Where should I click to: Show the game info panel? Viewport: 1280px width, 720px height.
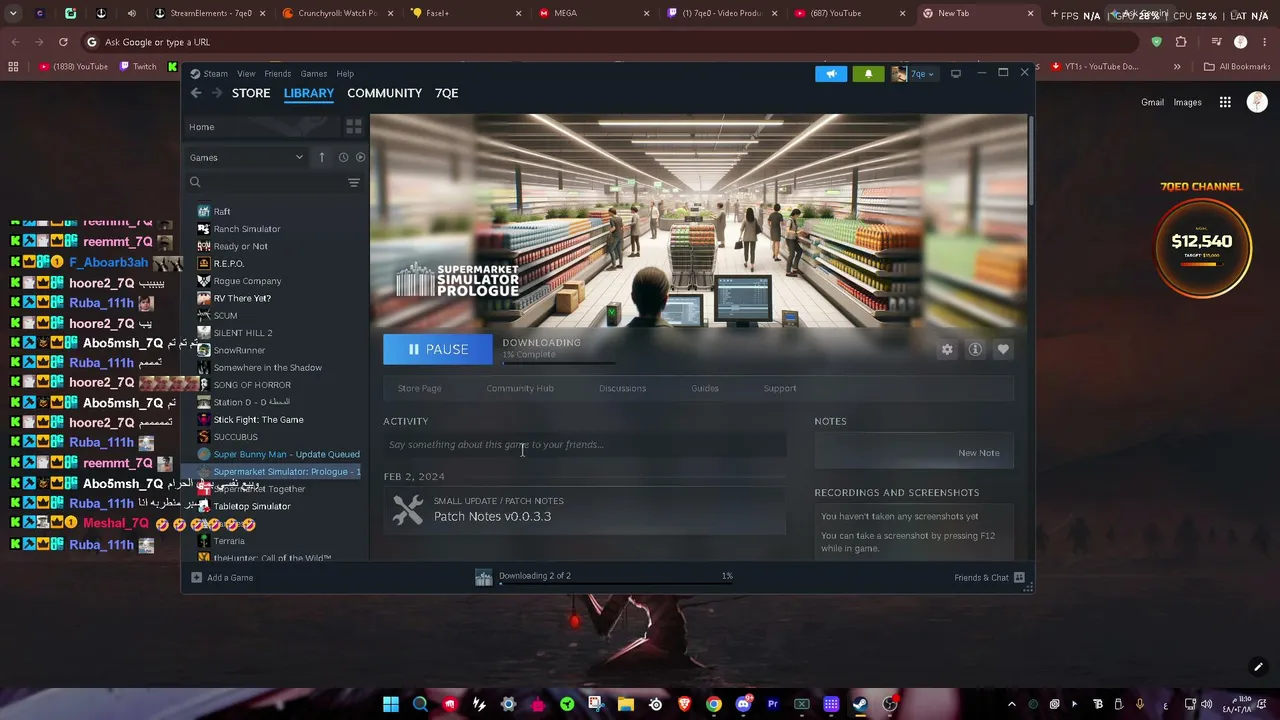click(975, 349)
